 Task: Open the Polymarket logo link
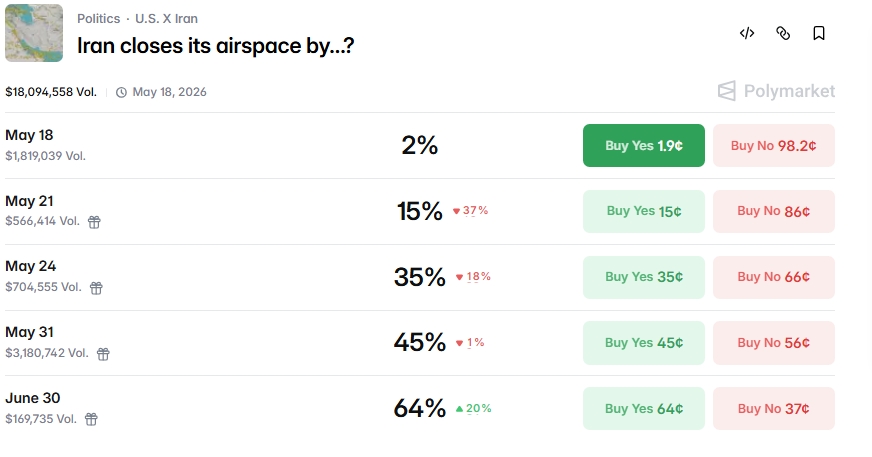click(776, 91)
